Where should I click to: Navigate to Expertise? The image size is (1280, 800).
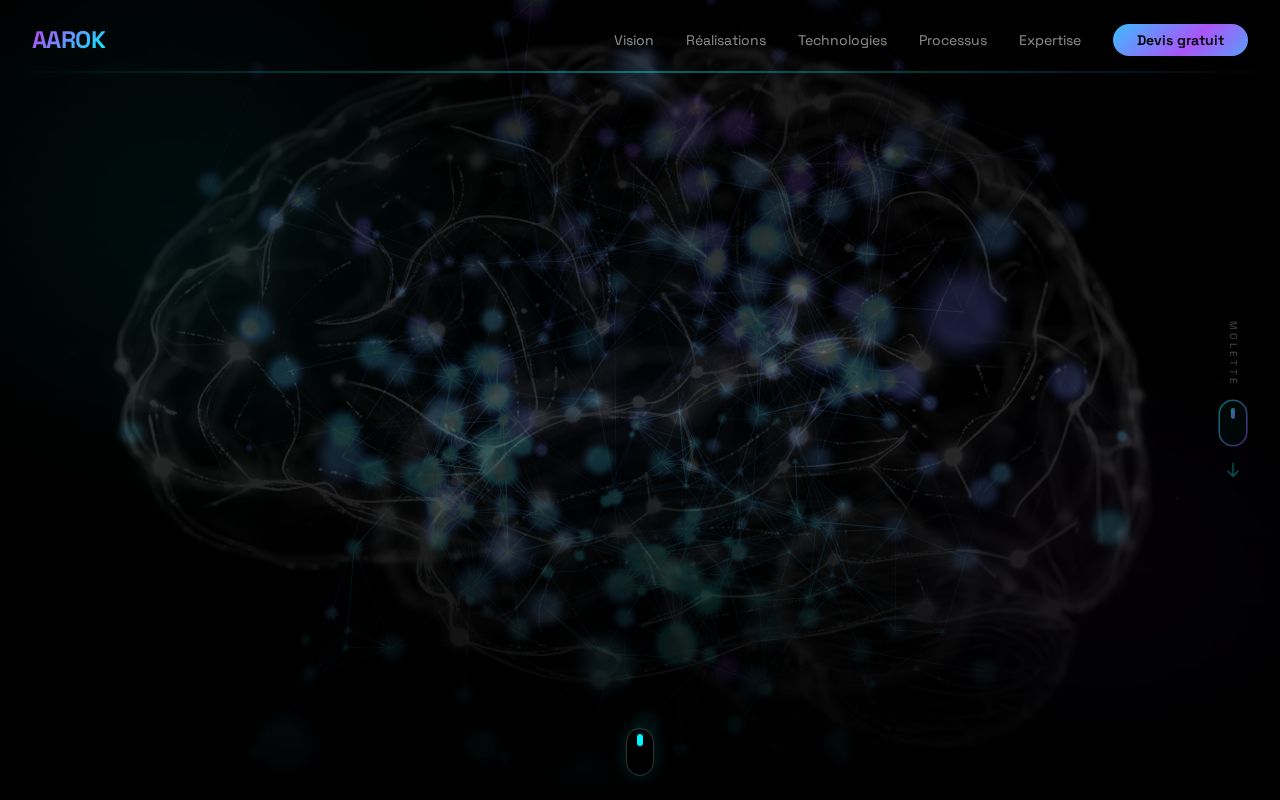click(x=1050, y=40)
